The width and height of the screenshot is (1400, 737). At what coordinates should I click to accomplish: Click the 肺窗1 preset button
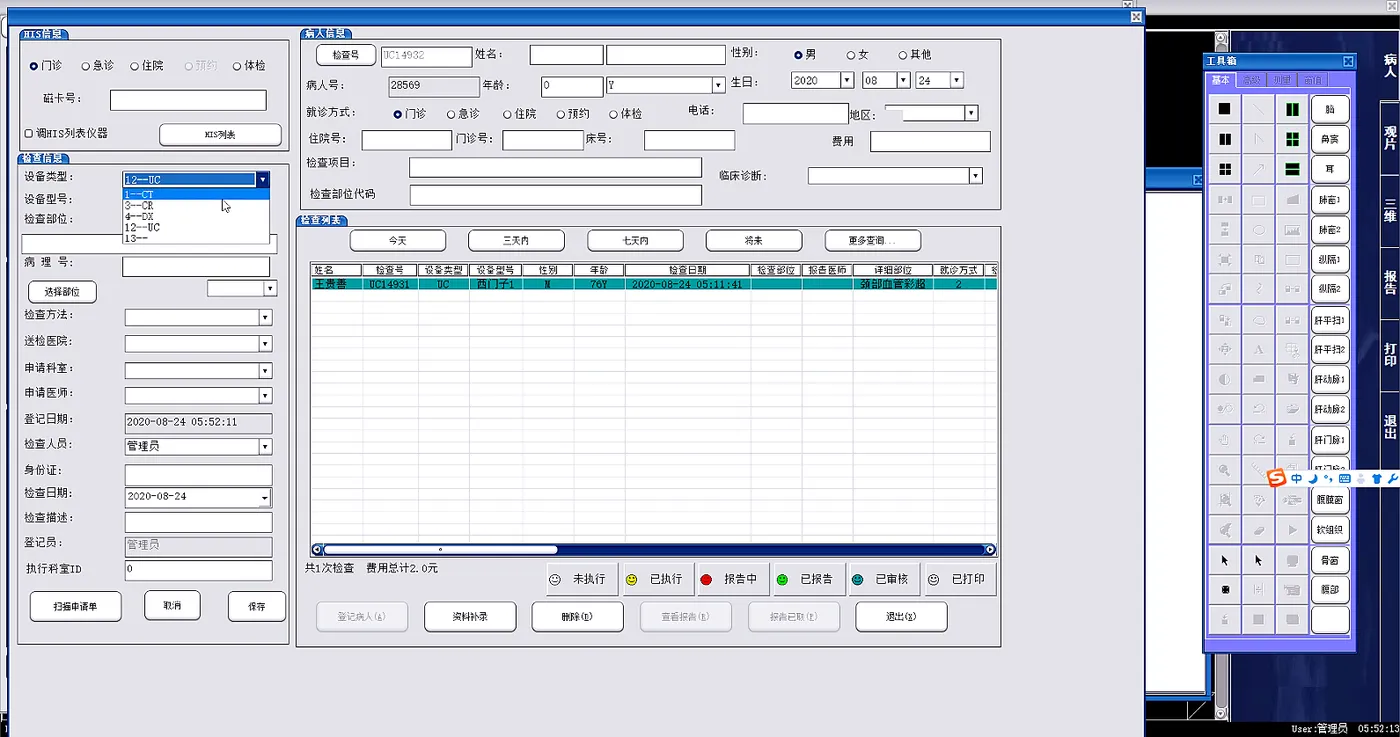click(x=1330, y=200)
